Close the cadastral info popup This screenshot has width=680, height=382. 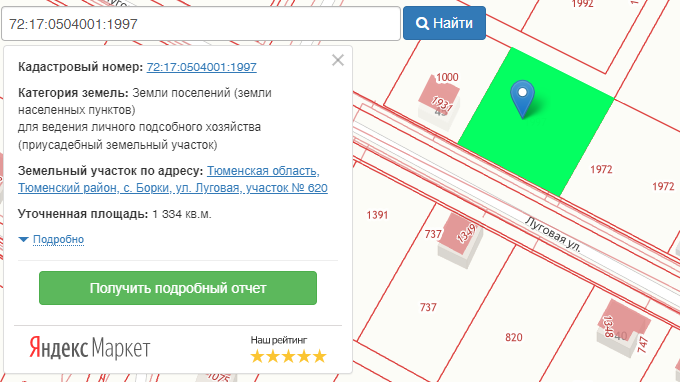pyautogui.click(x=338, y=60)
